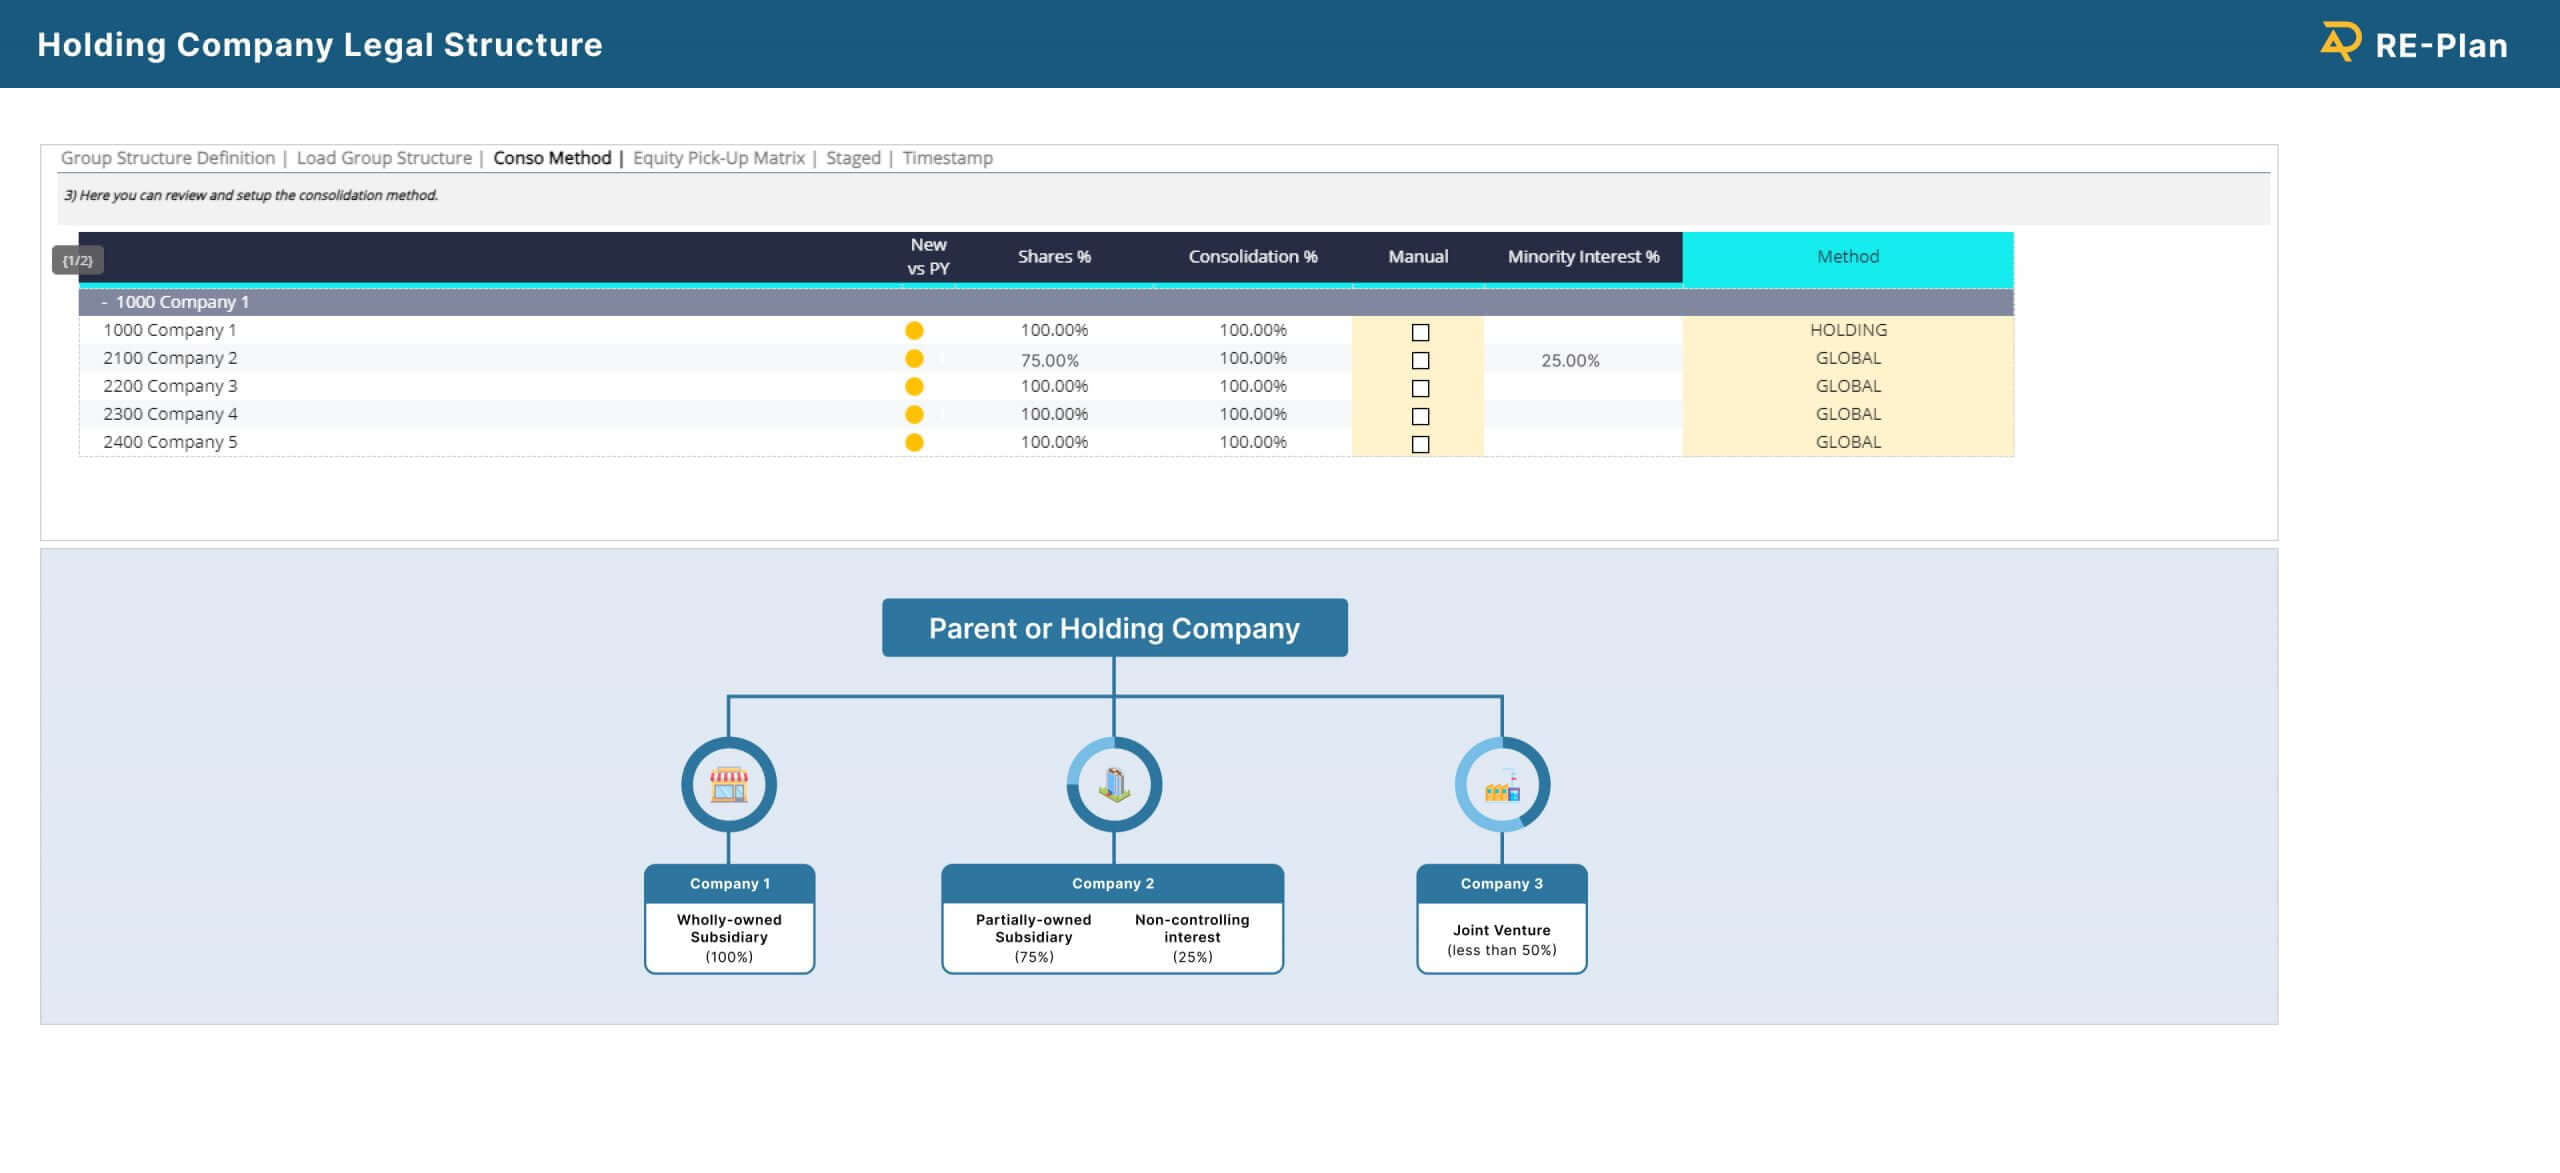
Task: Check the Manual box for 2100 Company 2
Action: (x=1420, y=361)
